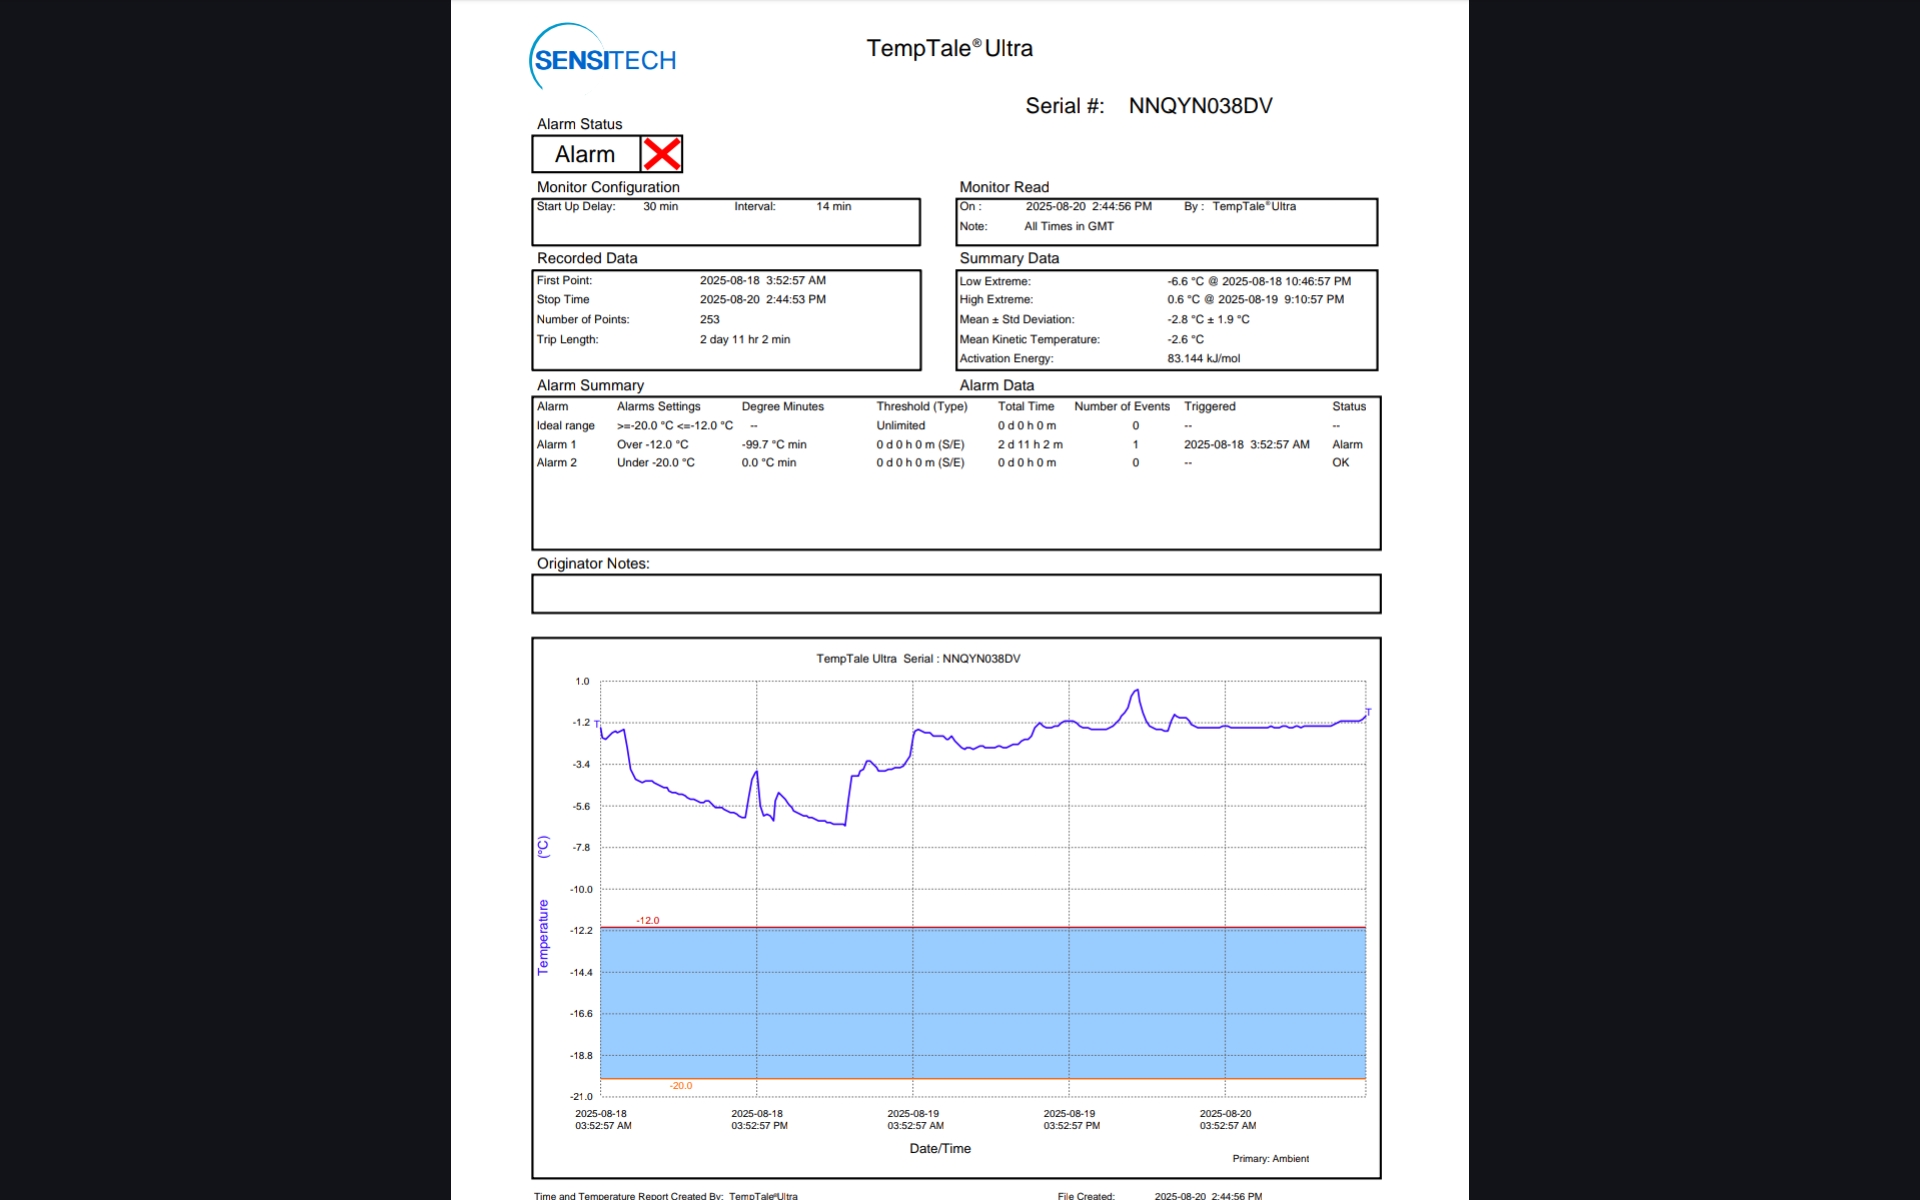This screenshot has width=1920, height=1200.
Task: Click the Alarm 1 row in Alarm Summary
Action: pos(556,444)
